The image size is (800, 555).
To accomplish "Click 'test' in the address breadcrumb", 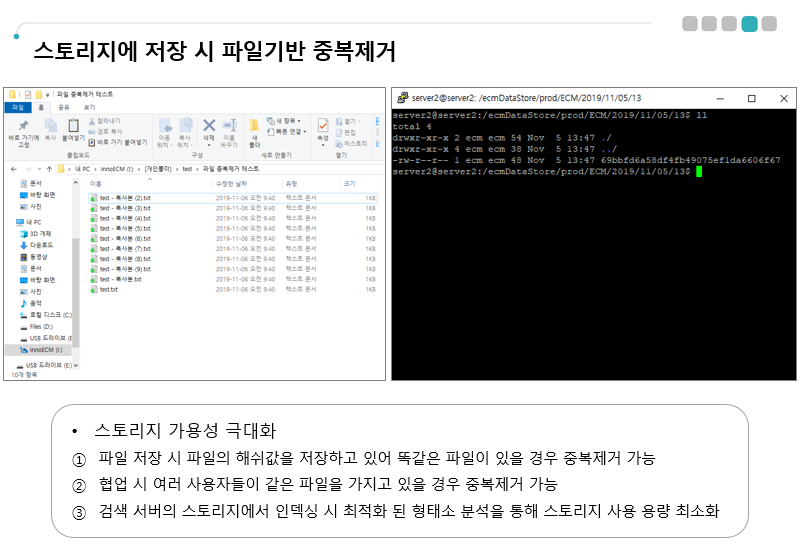I will point(187,169).
